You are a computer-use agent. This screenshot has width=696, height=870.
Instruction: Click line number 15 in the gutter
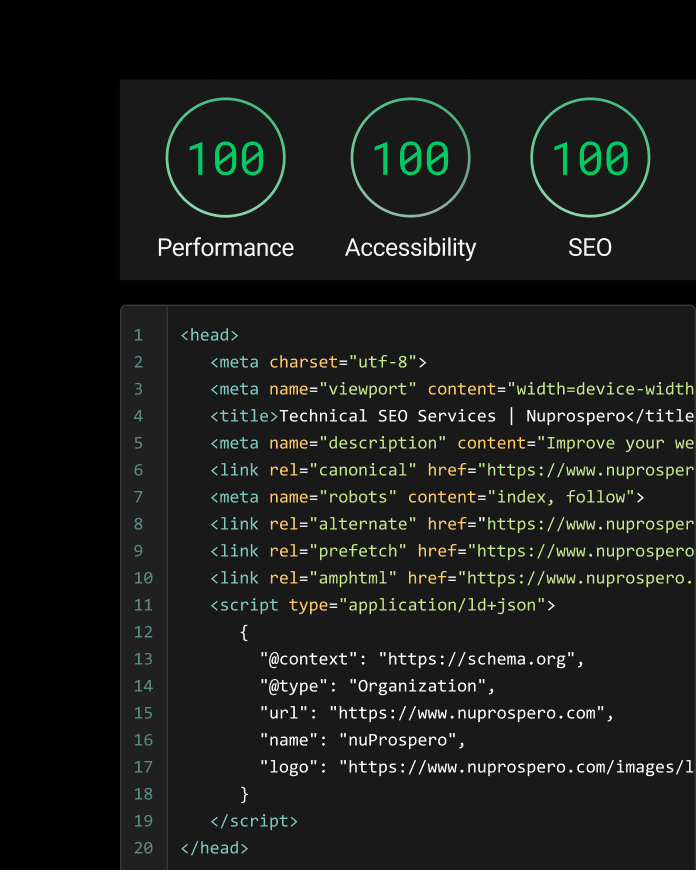coord(143,713)
